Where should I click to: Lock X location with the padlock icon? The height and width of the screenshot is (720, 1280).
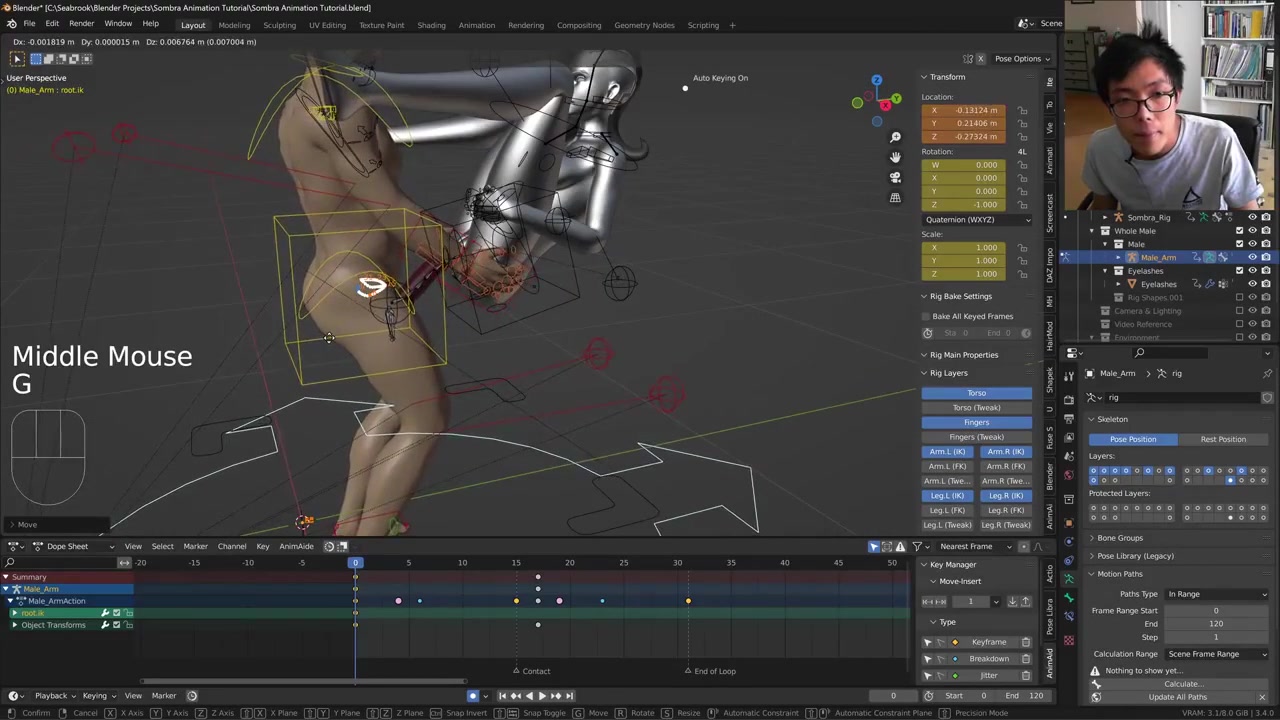coord(1022,110)
